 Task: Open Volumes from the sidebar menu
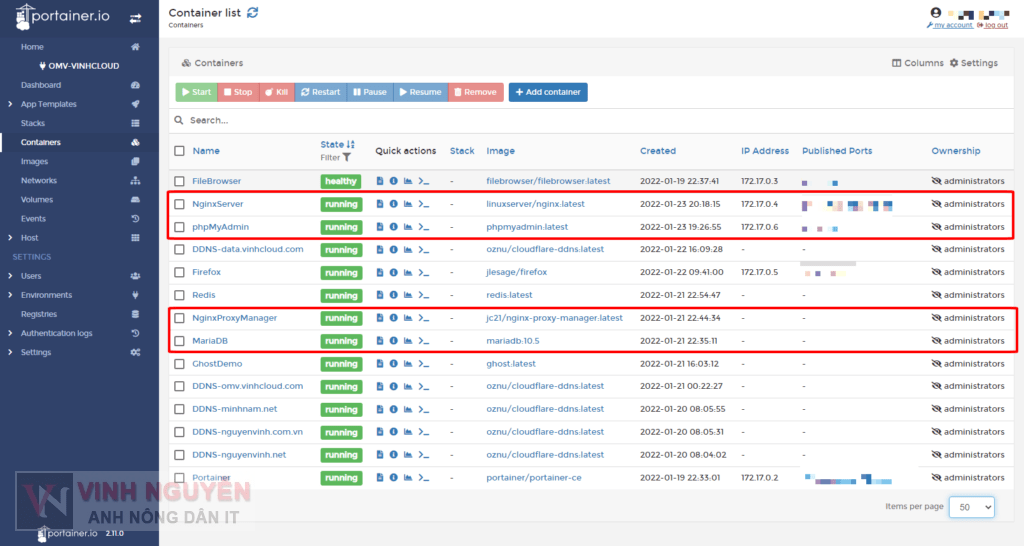[x=37, y=199]
